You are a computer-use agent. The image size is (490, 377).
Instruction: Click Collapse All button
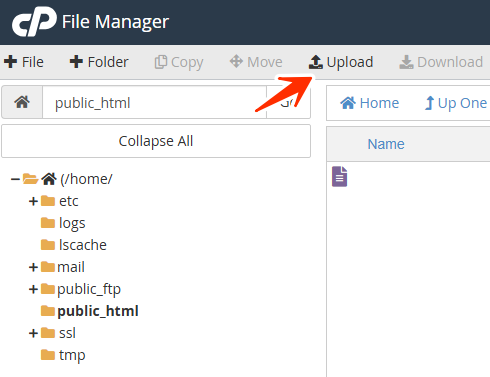pyautogui.click(x=156, y=141)
